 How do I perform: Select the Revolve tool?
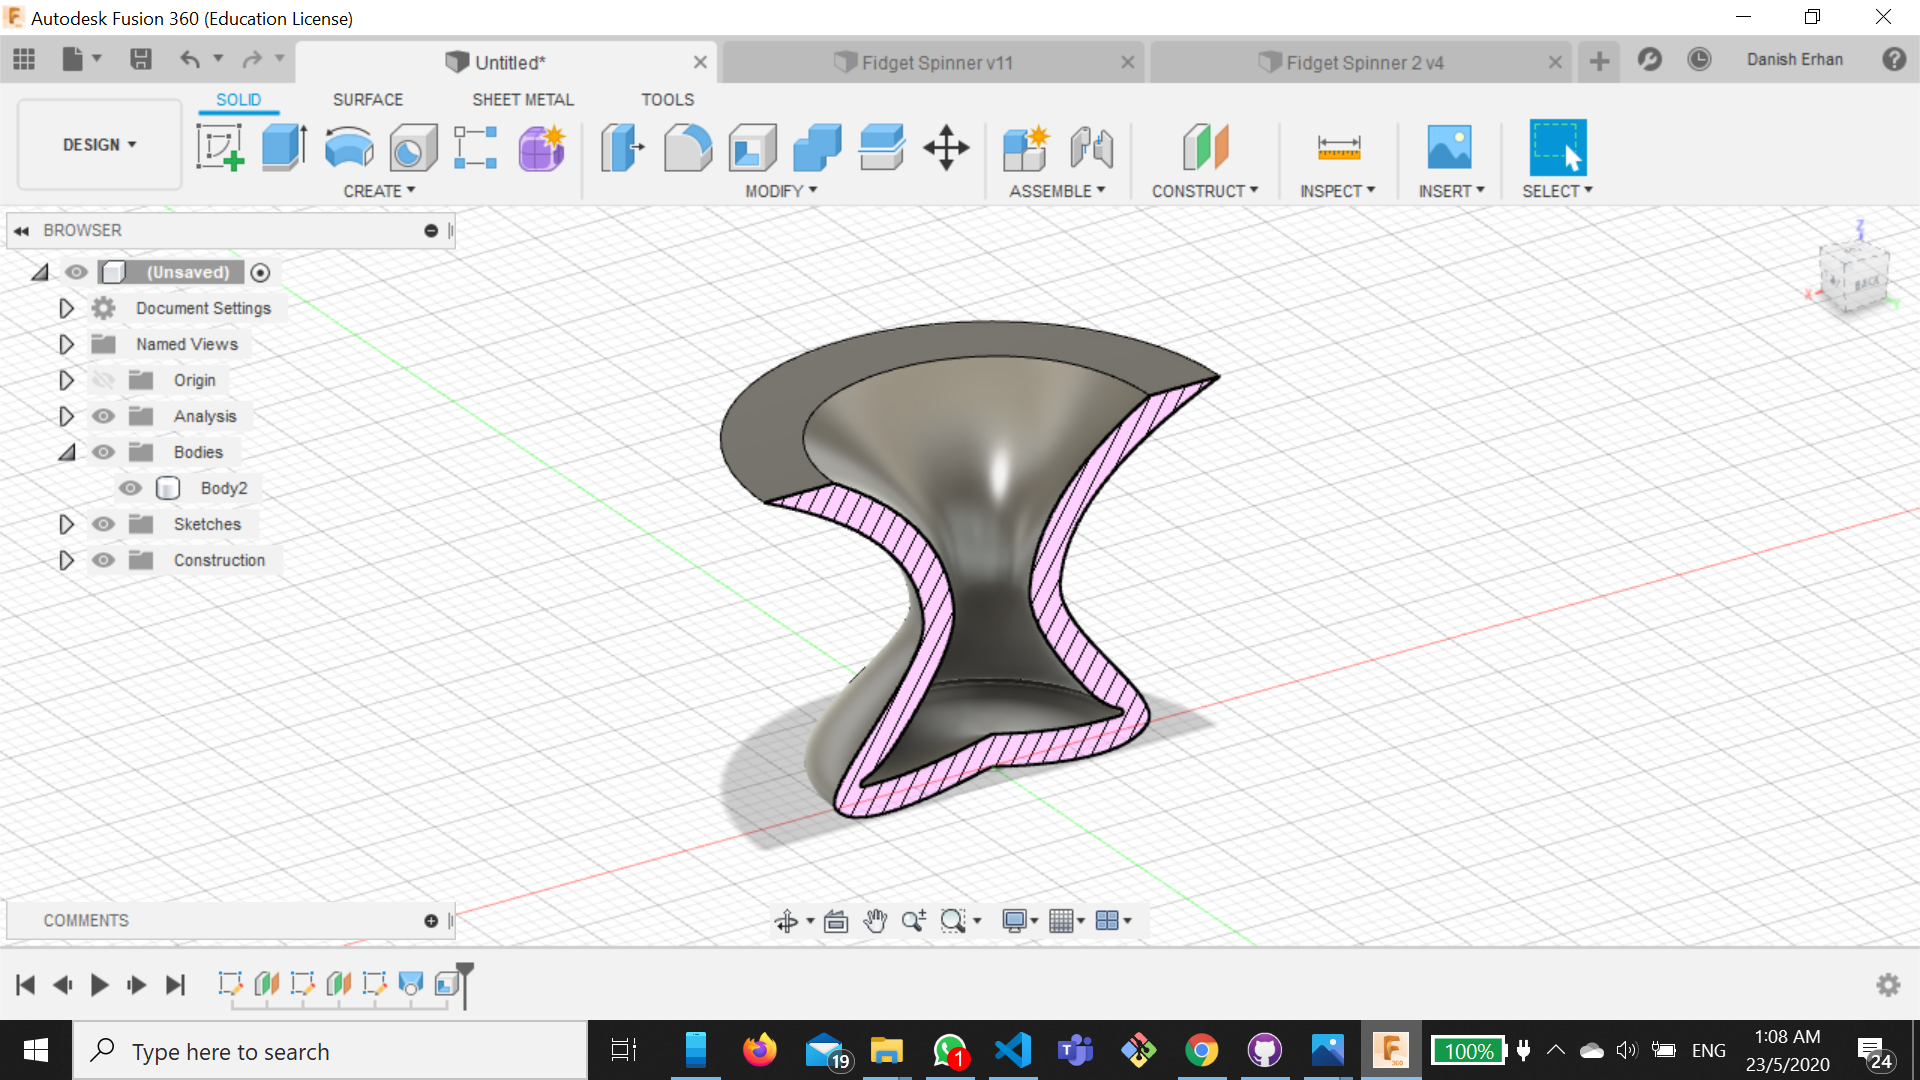point(349,147)
